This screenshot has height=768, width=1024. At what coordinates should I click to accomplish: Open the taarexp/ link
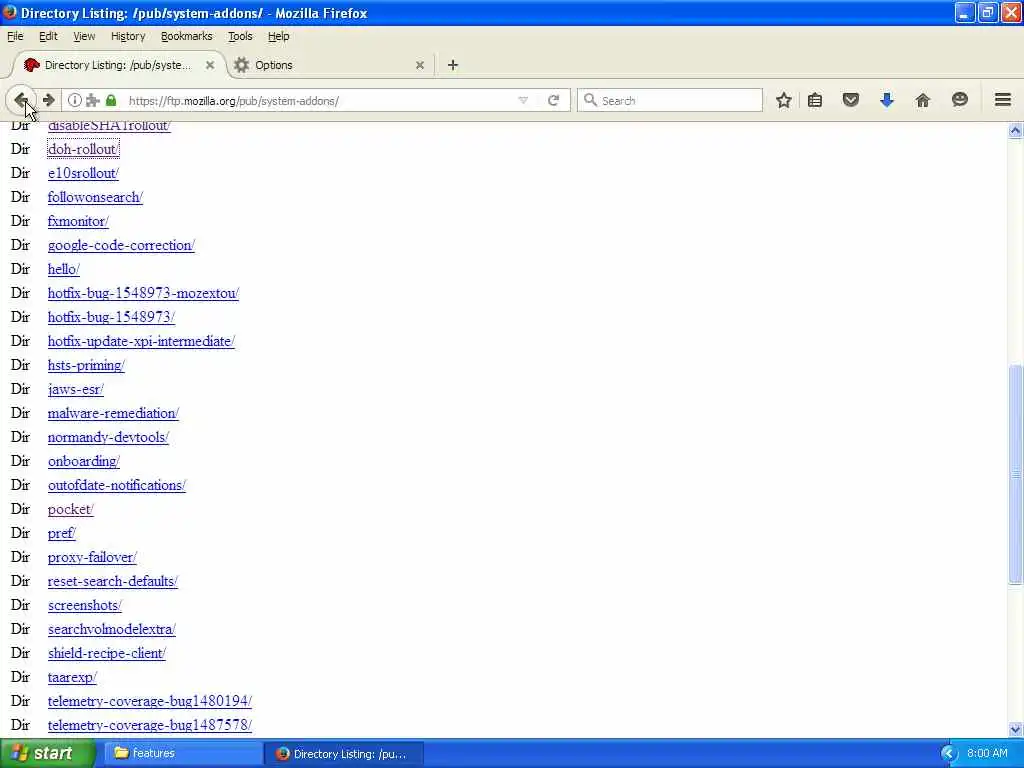point(72,677)
